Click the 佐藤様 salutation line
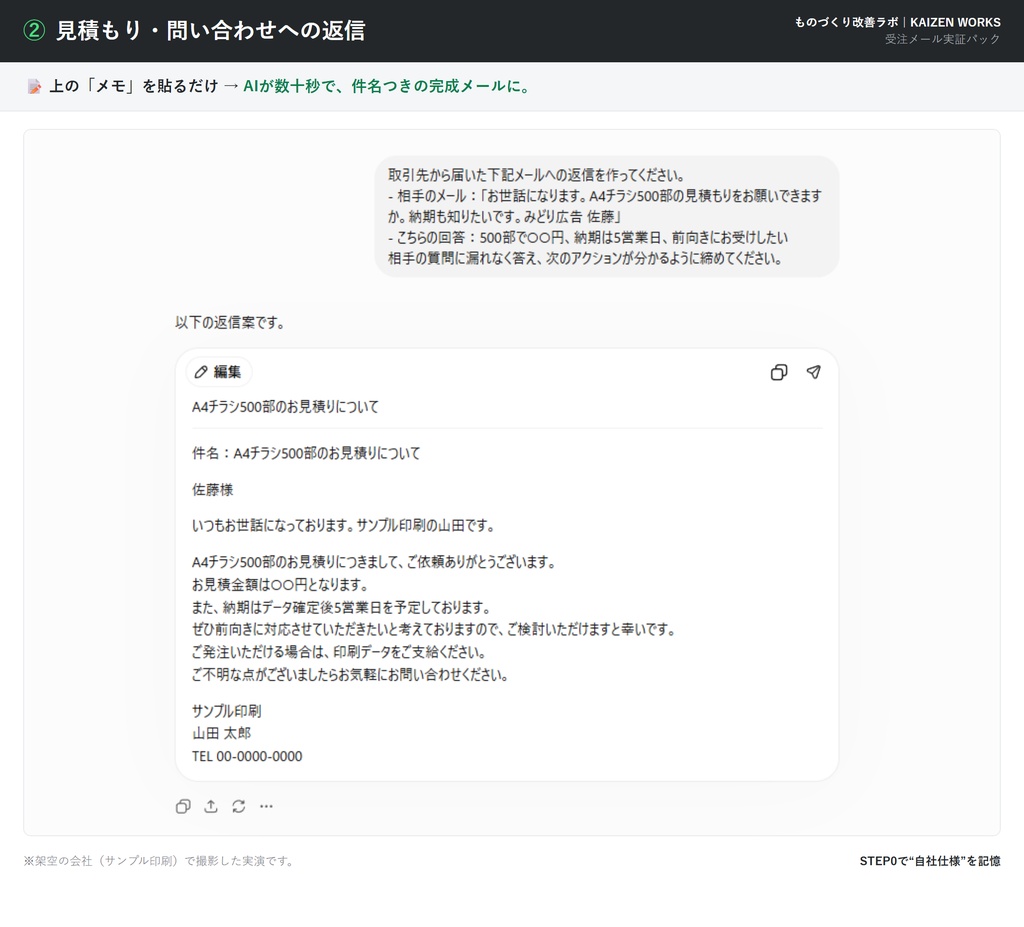This screenshot has width=1024, height=927. (x=212, y=489)
